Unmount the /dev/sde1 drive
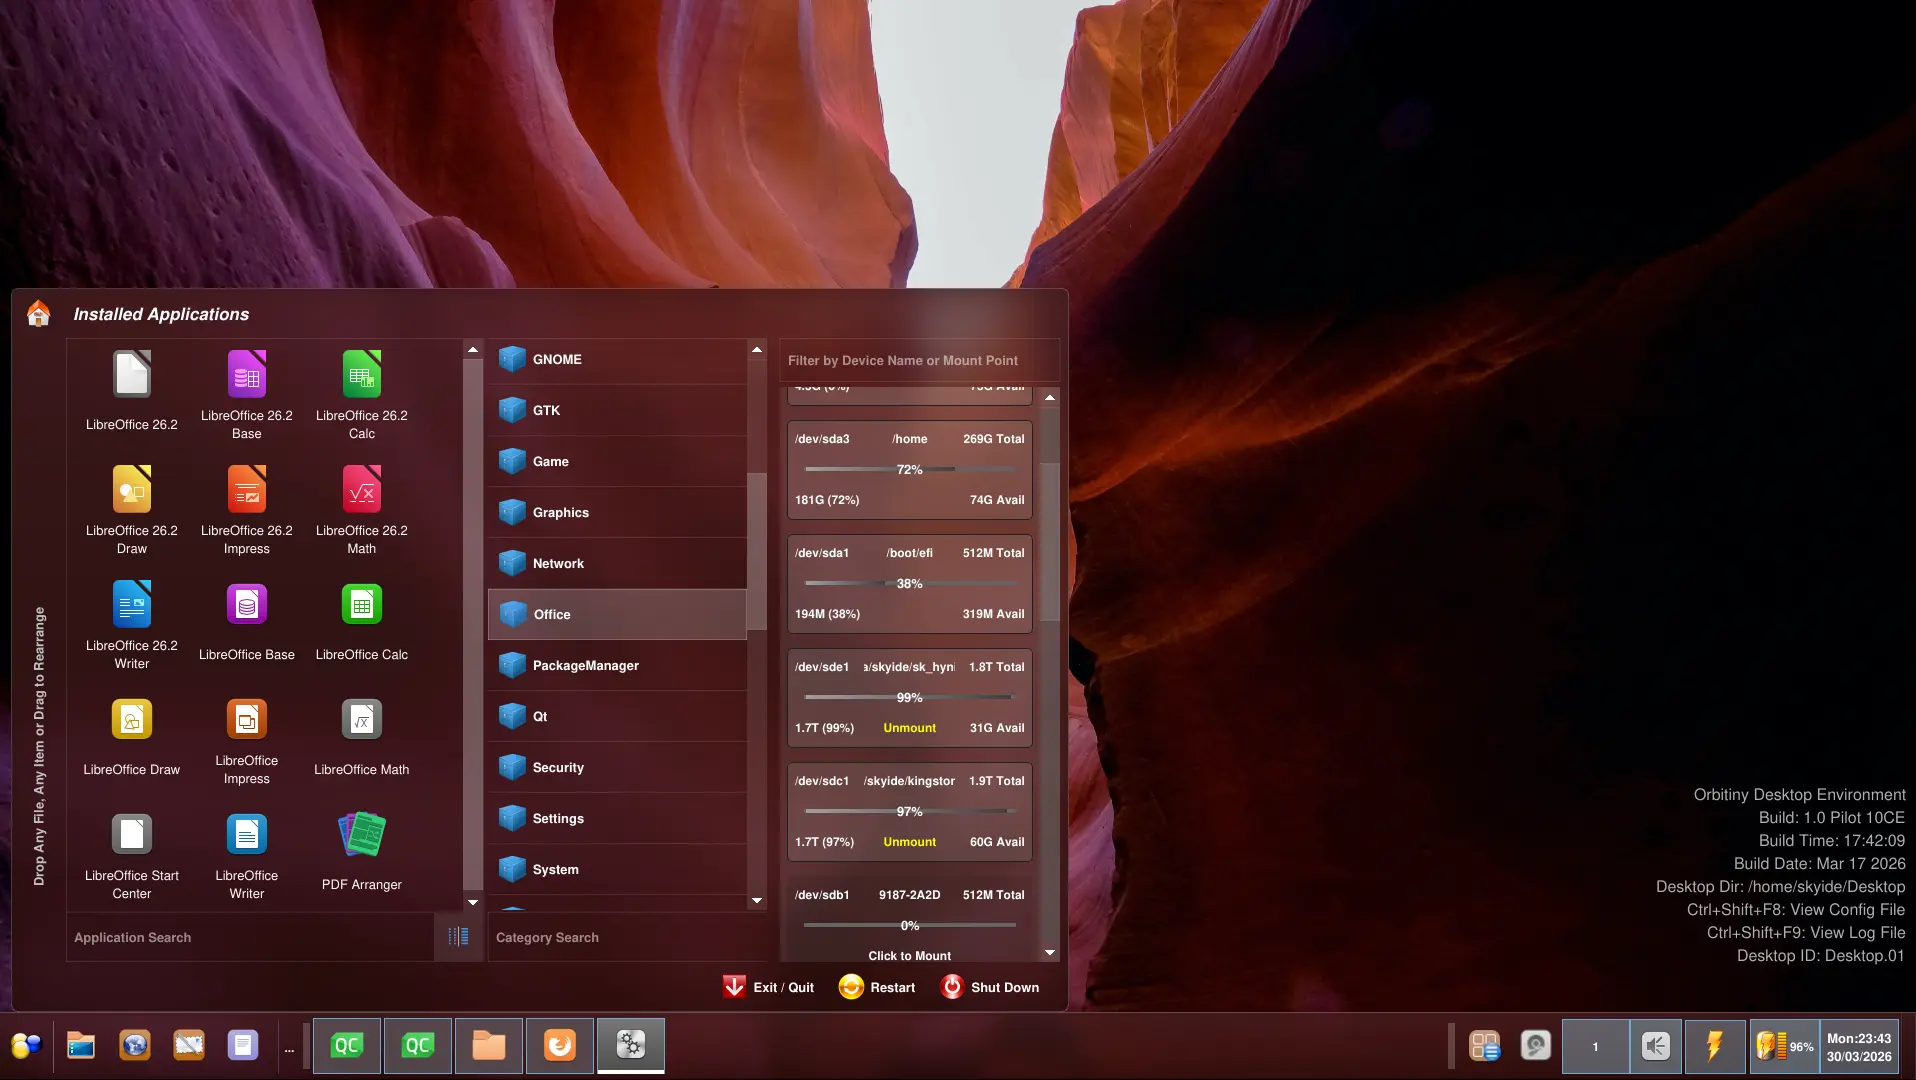 [909, 728]
